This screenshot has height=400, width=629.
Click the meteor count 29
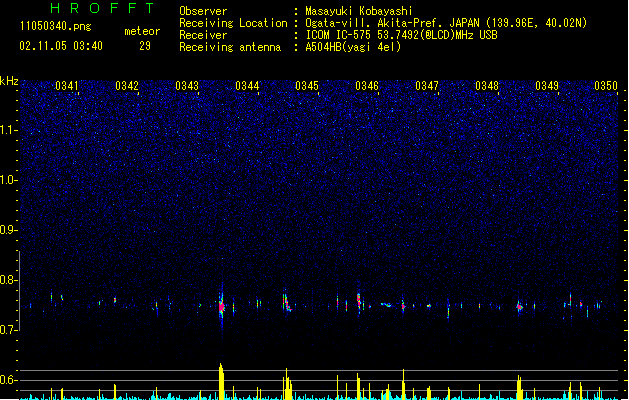pos(145,46)
